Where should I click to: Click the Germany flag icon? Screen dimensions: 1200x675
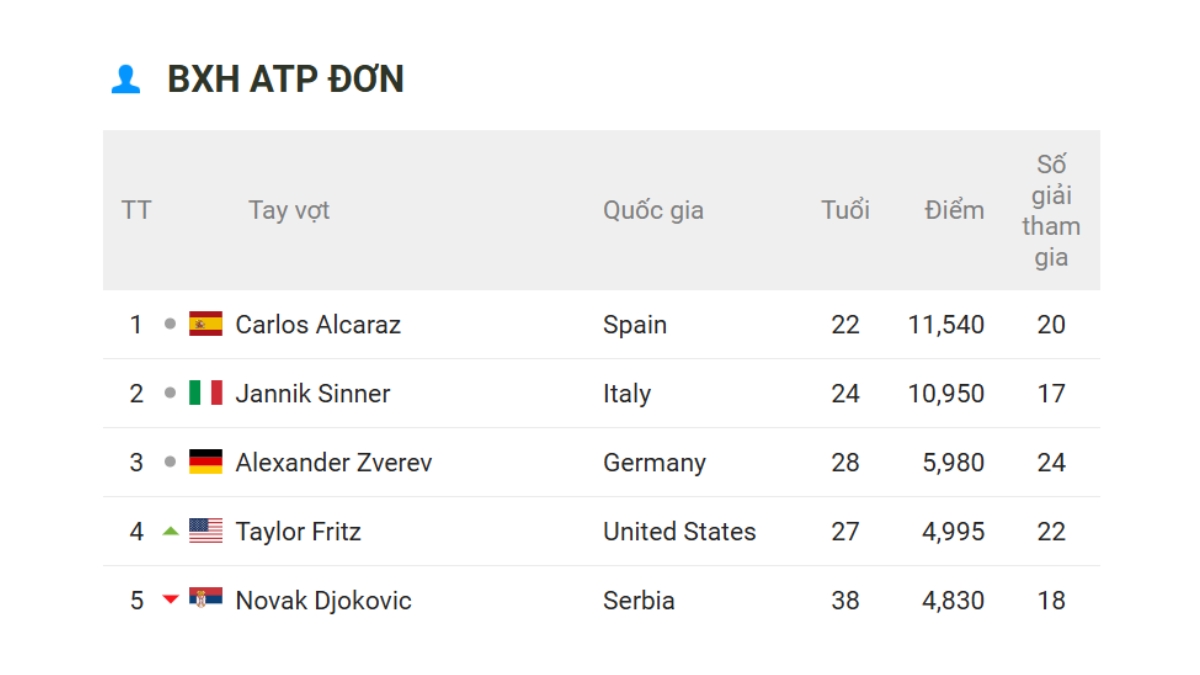206,462
